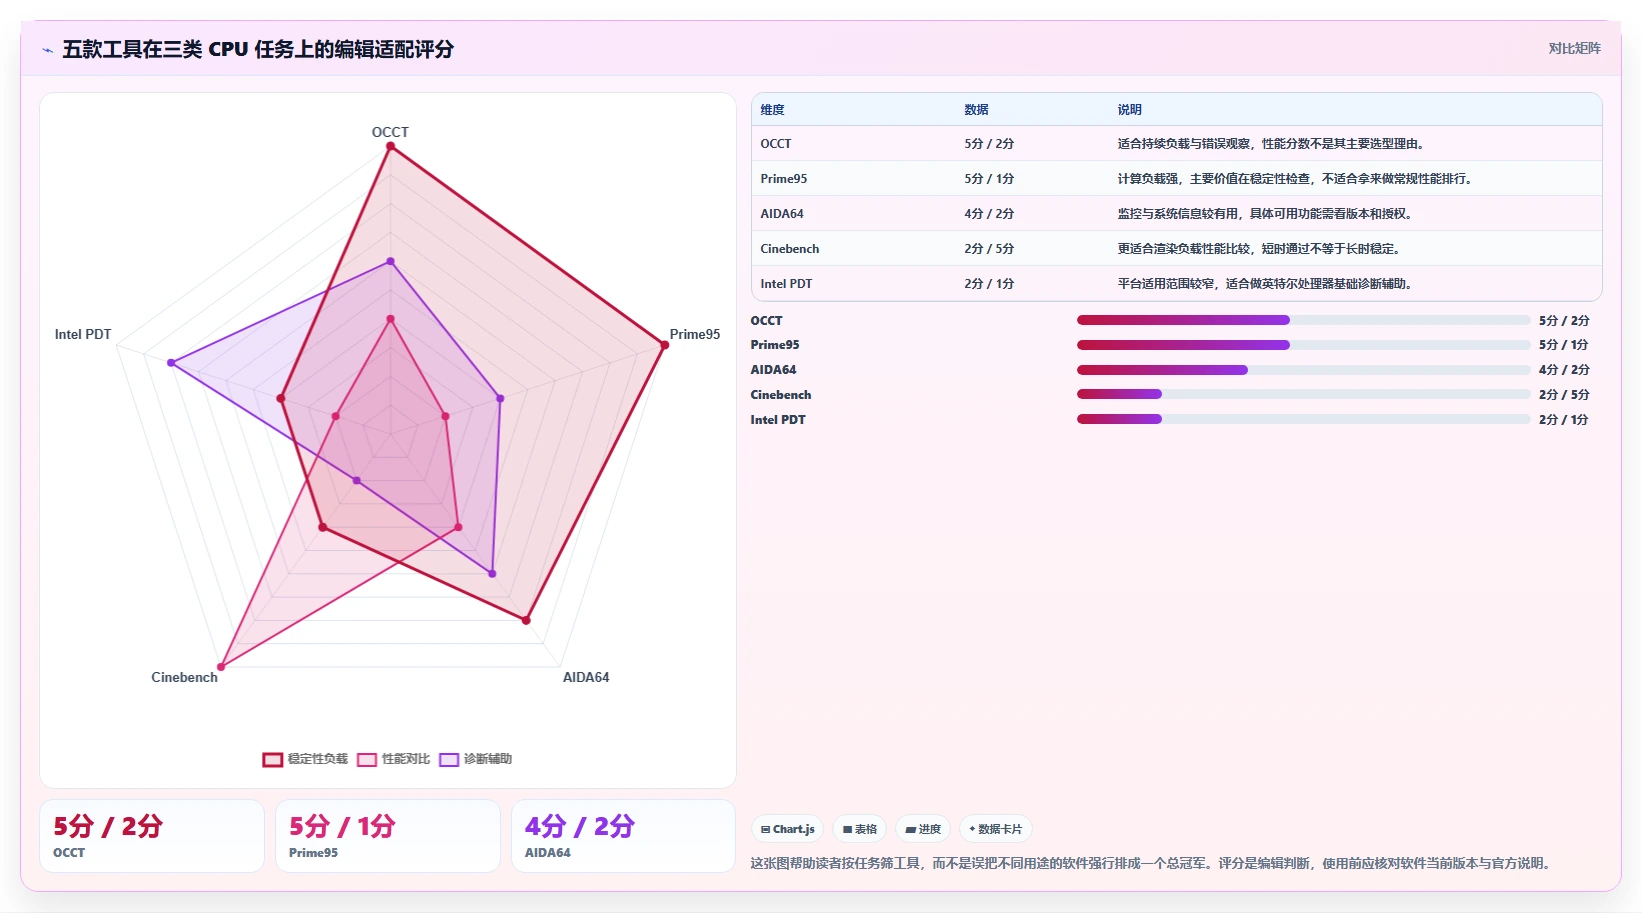The height and width of the screenshot is (913, 1642).
Task: Click the crimson data point near AIDA64 axis
Action: click(526, 620)
